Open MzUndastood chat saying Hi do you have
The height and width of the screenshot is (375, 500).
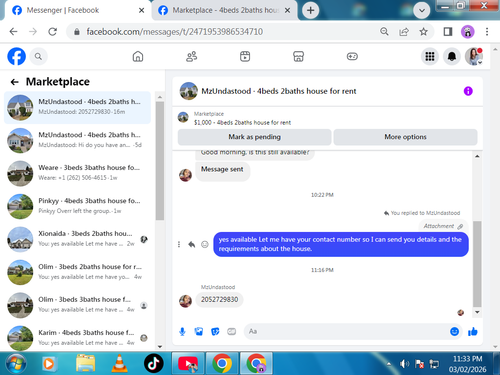(77, 140)
